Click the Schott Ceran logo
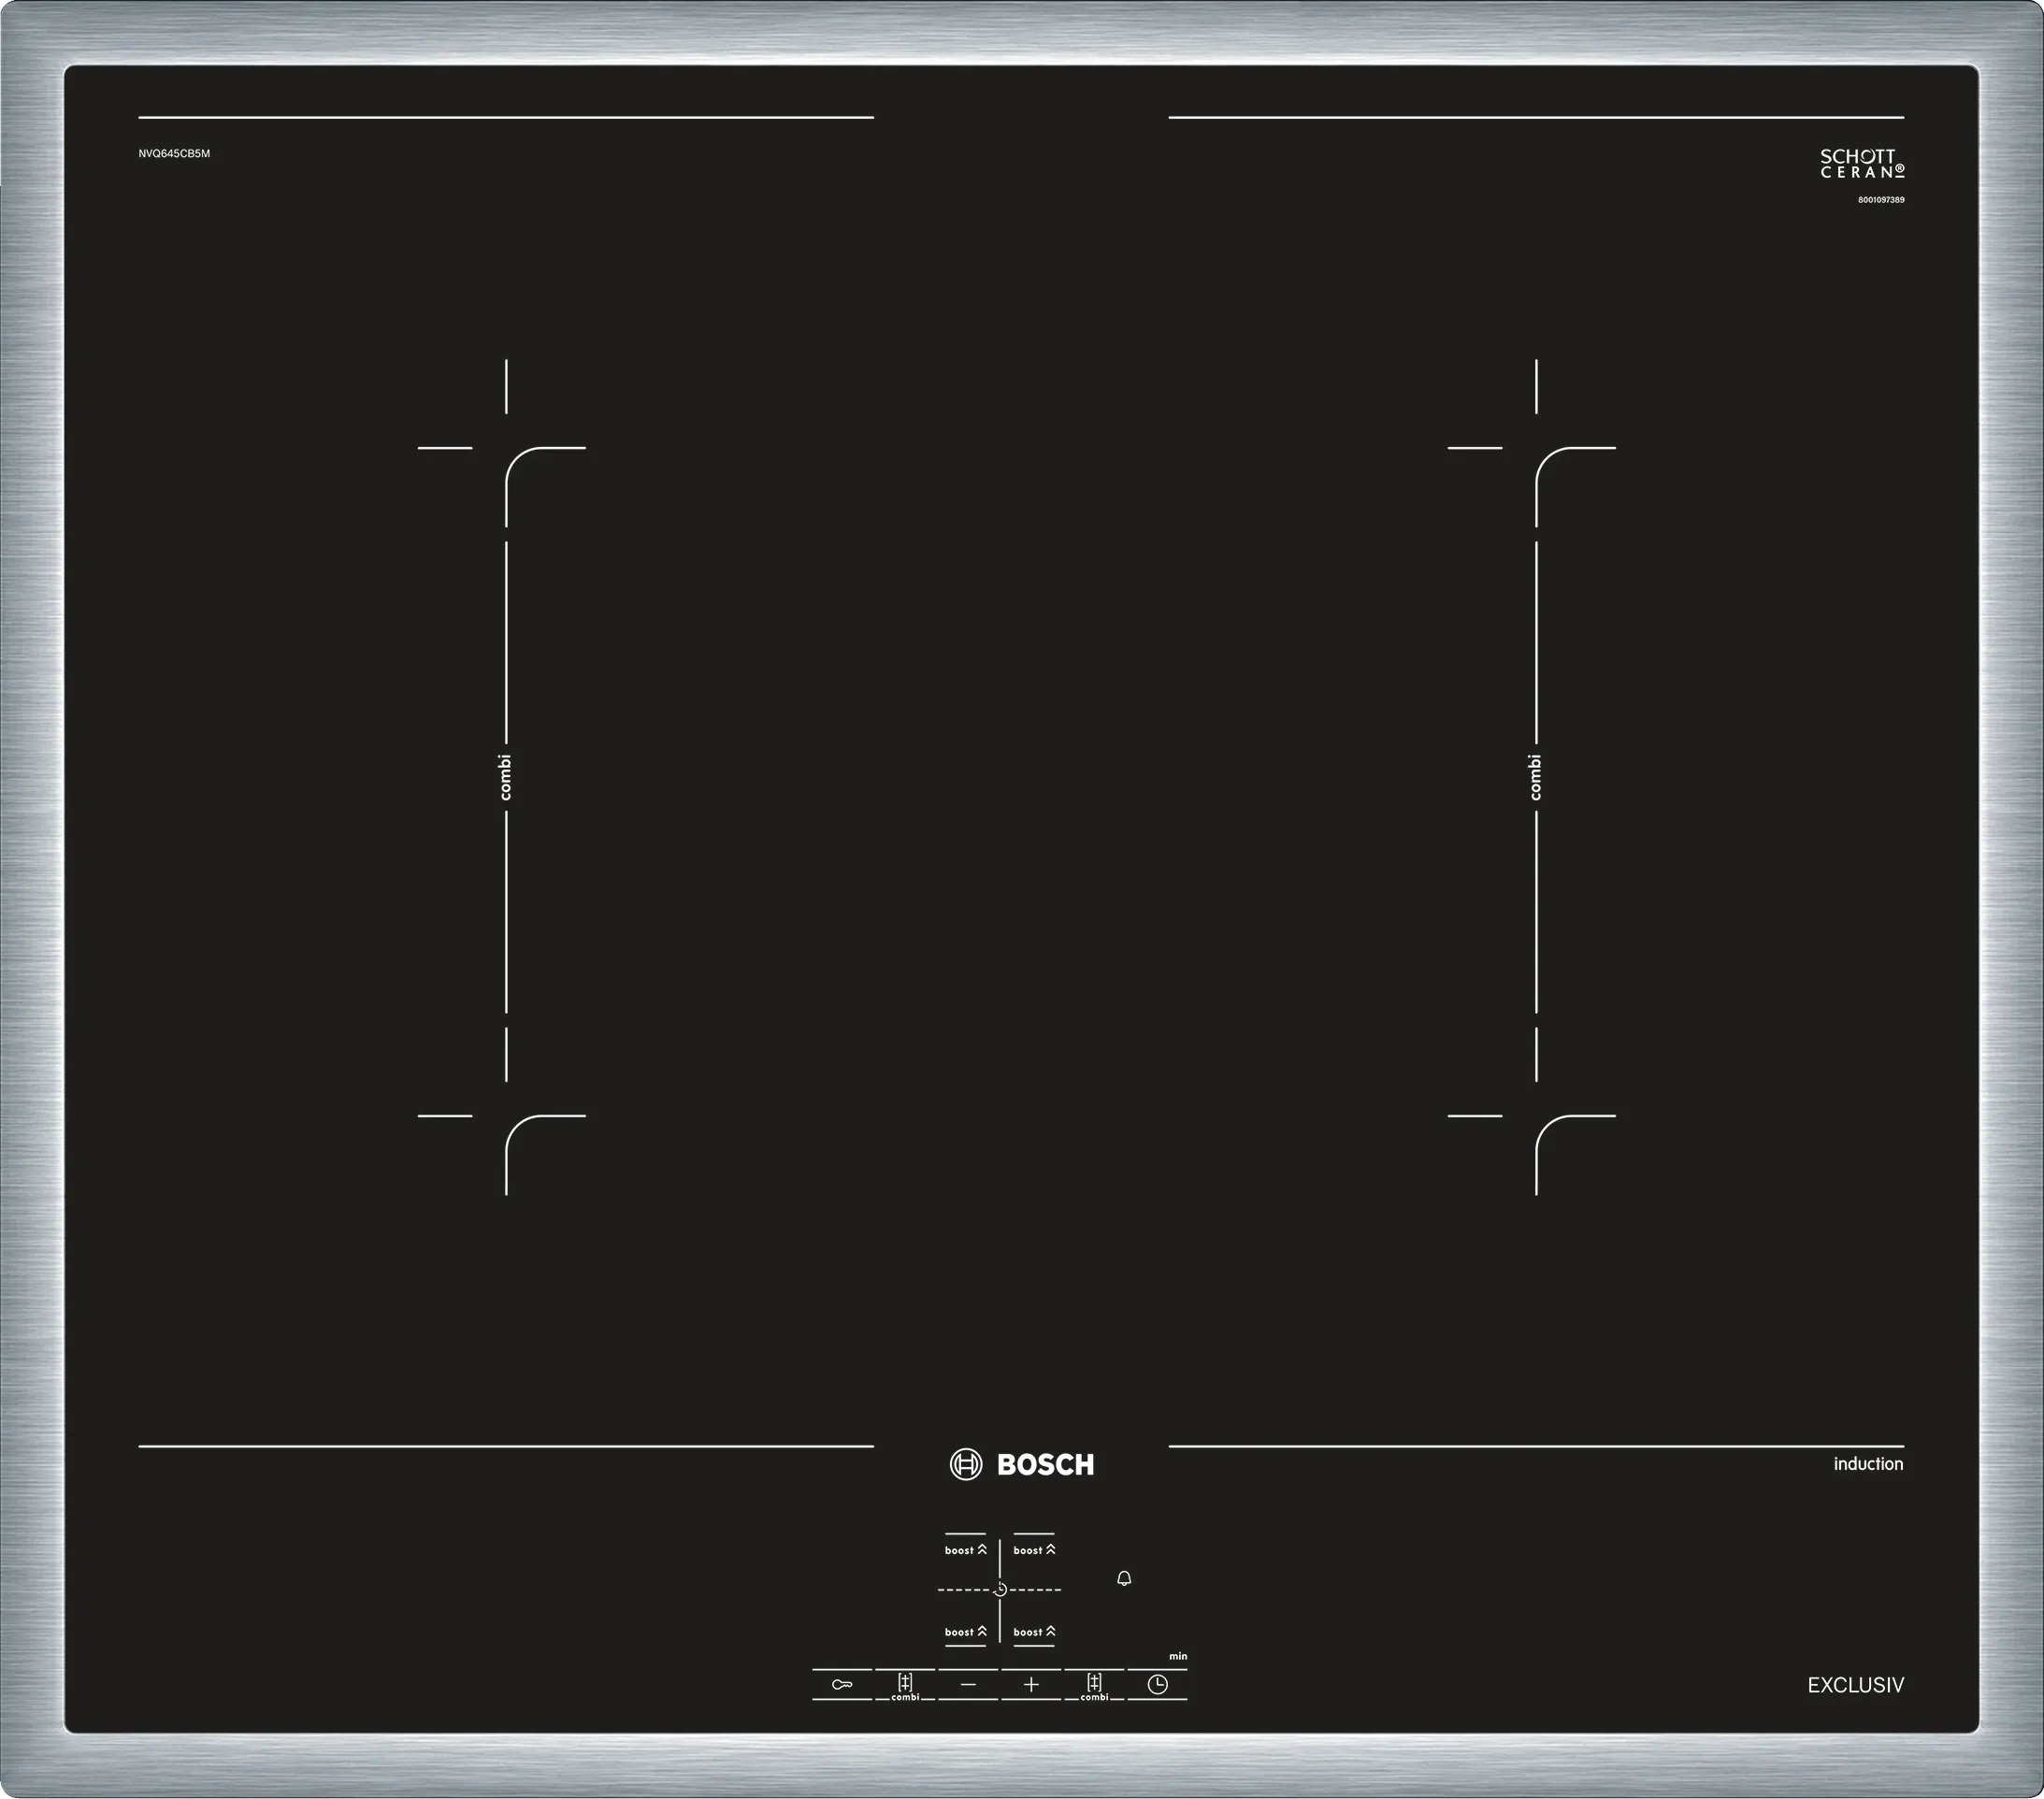 tap(1862, 164)
